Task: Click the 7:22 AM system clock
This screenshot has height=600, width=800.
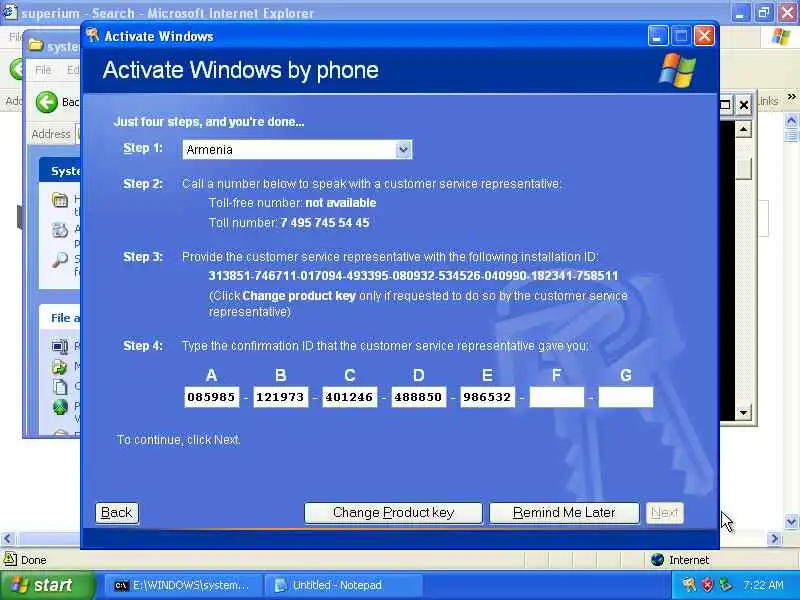Action: point(763,585)
